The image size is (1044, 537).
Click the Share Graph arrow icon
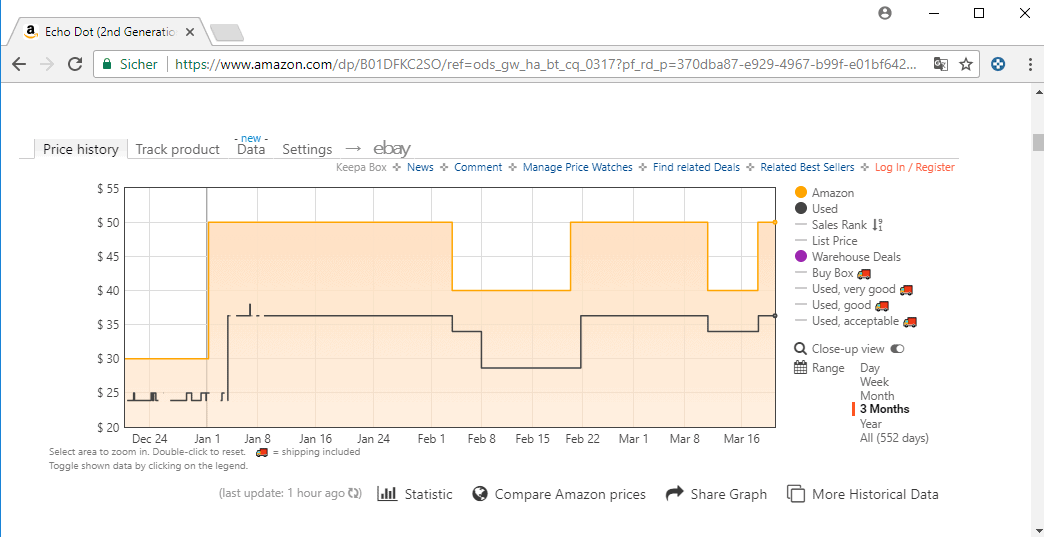[x=675, y=494]
